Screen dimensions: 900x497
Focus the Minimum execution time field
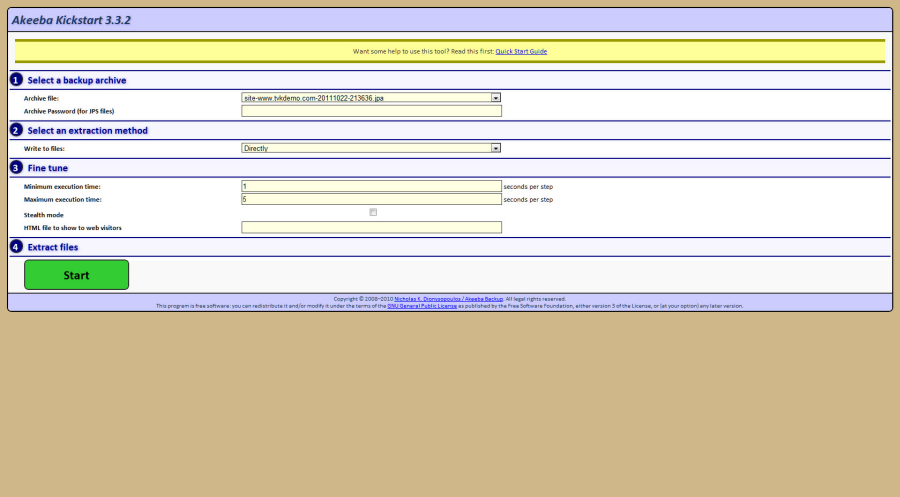point(371,186)
